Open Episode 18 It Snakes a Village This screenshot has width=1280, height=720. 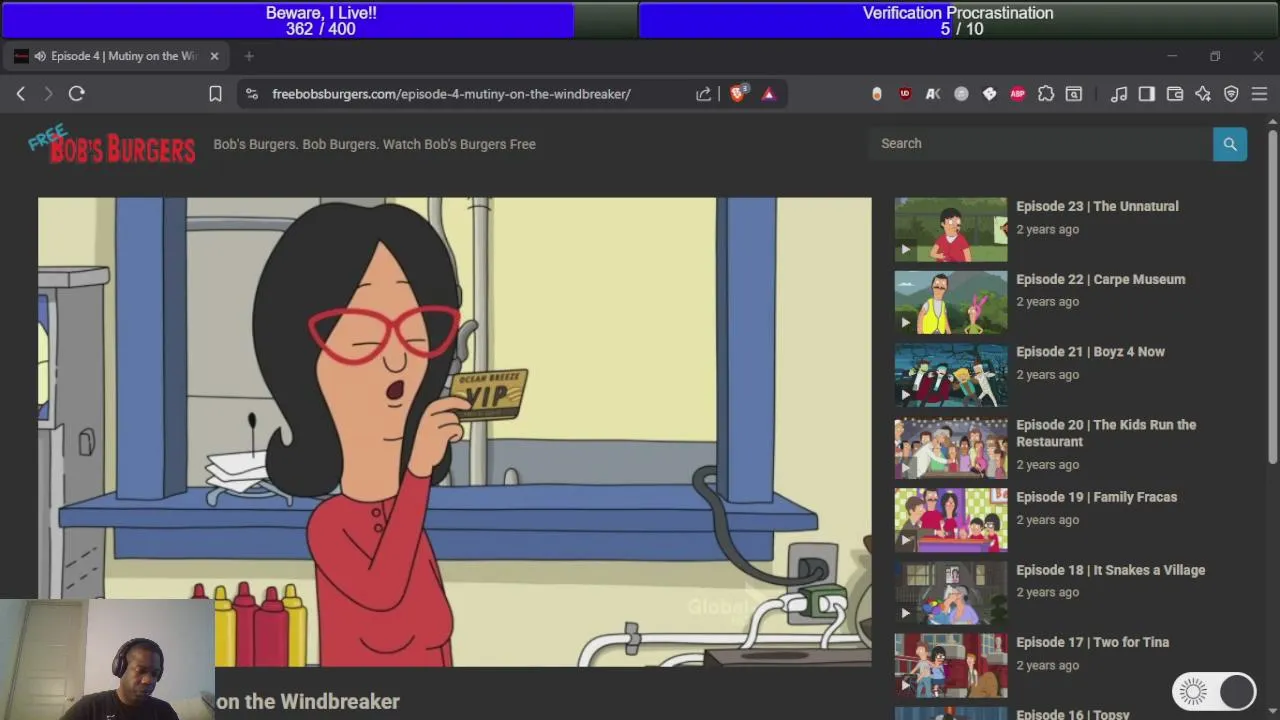[x=1110, y=570]
